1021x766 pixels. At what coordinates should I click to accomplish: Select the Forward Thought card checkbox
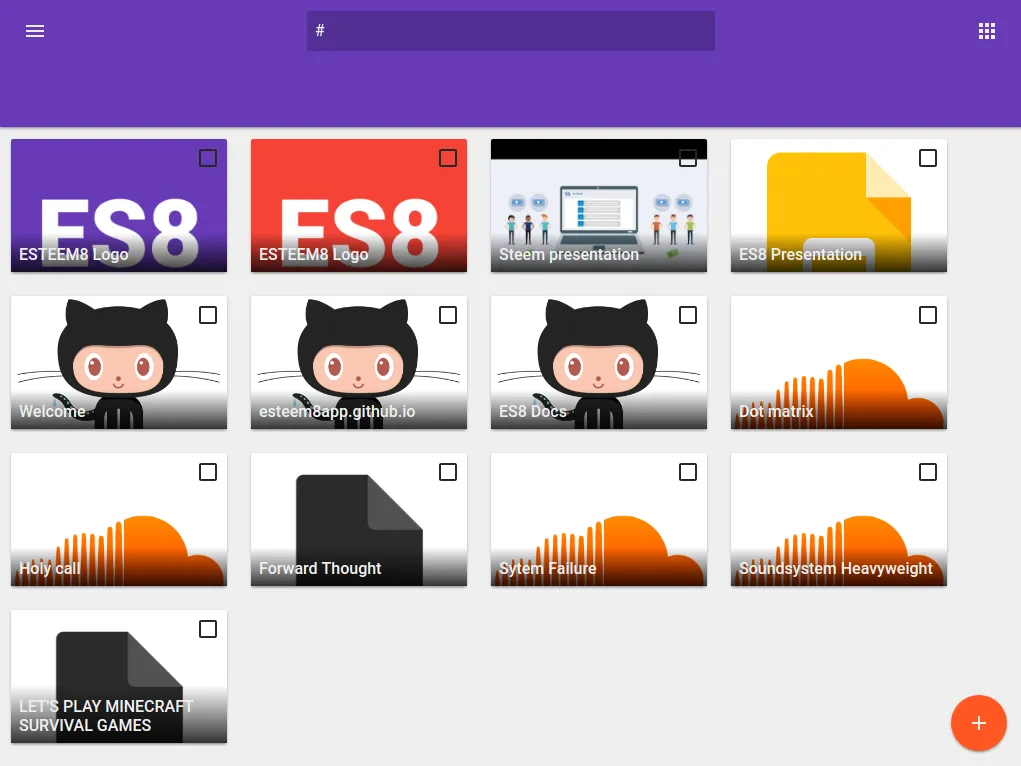[448, 472]
